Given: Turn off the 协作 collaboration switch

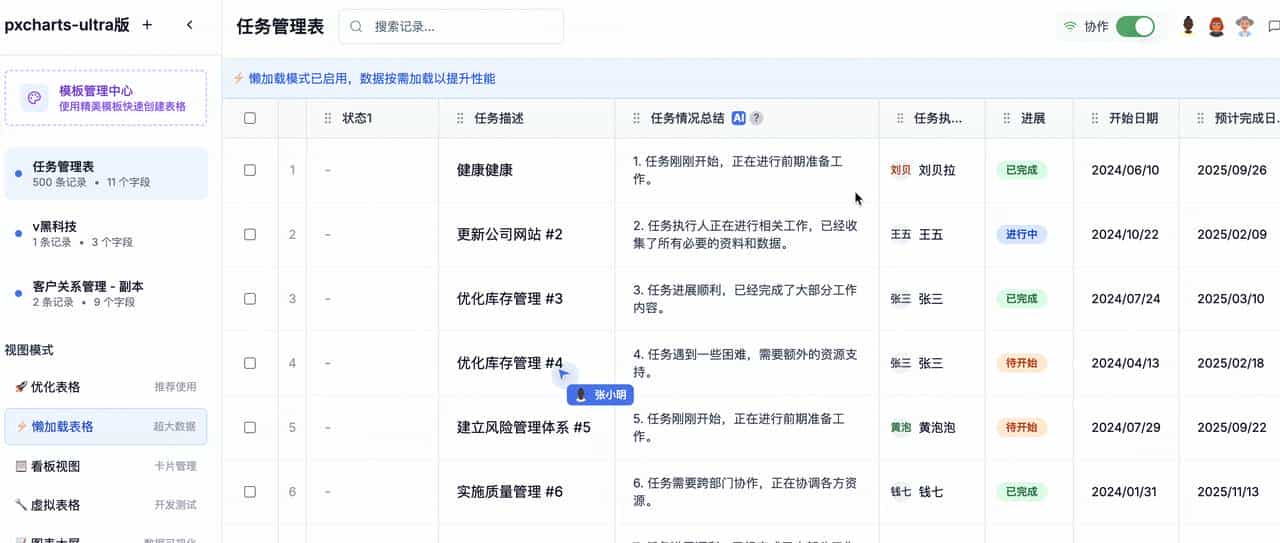Looking at the screenshot, I should pyautogui.click(x=1135, y=27).
